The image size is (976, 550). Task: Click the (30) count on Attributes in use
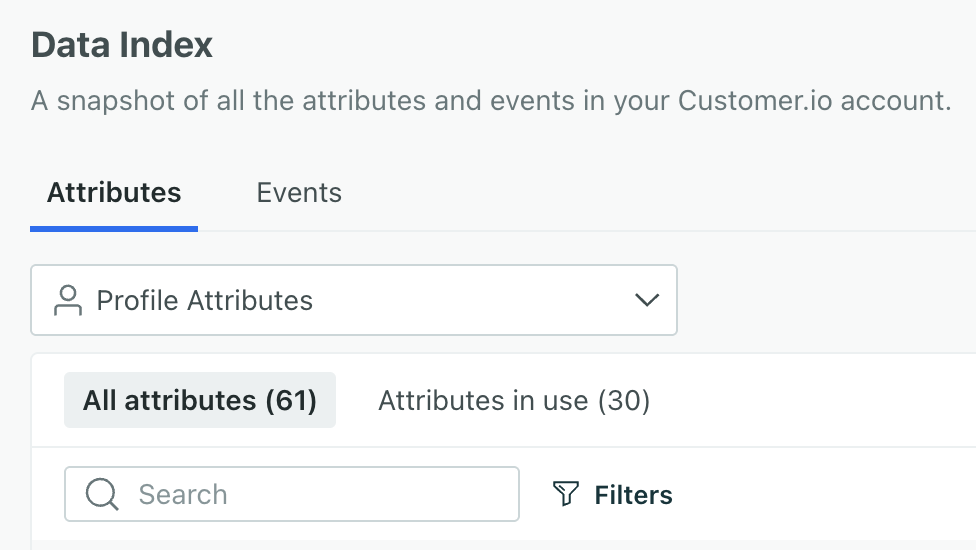point(624,401)
